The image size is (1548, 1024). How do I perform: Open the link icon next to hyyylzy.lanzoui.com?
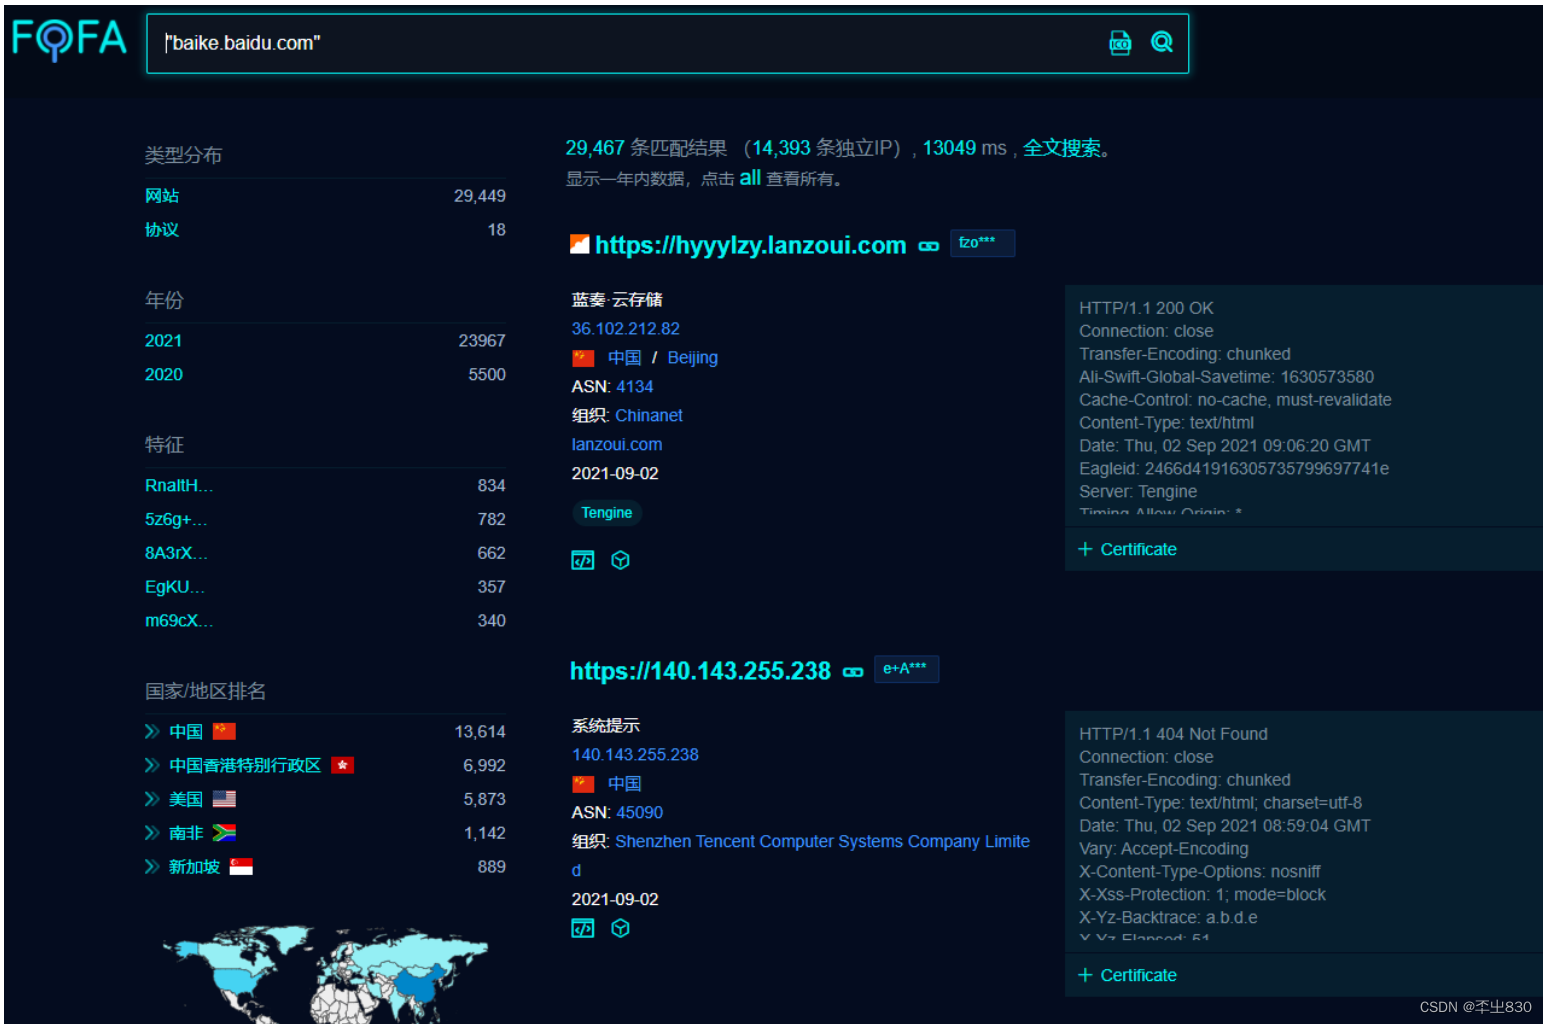pyautogui.click(x=929, y=246)
